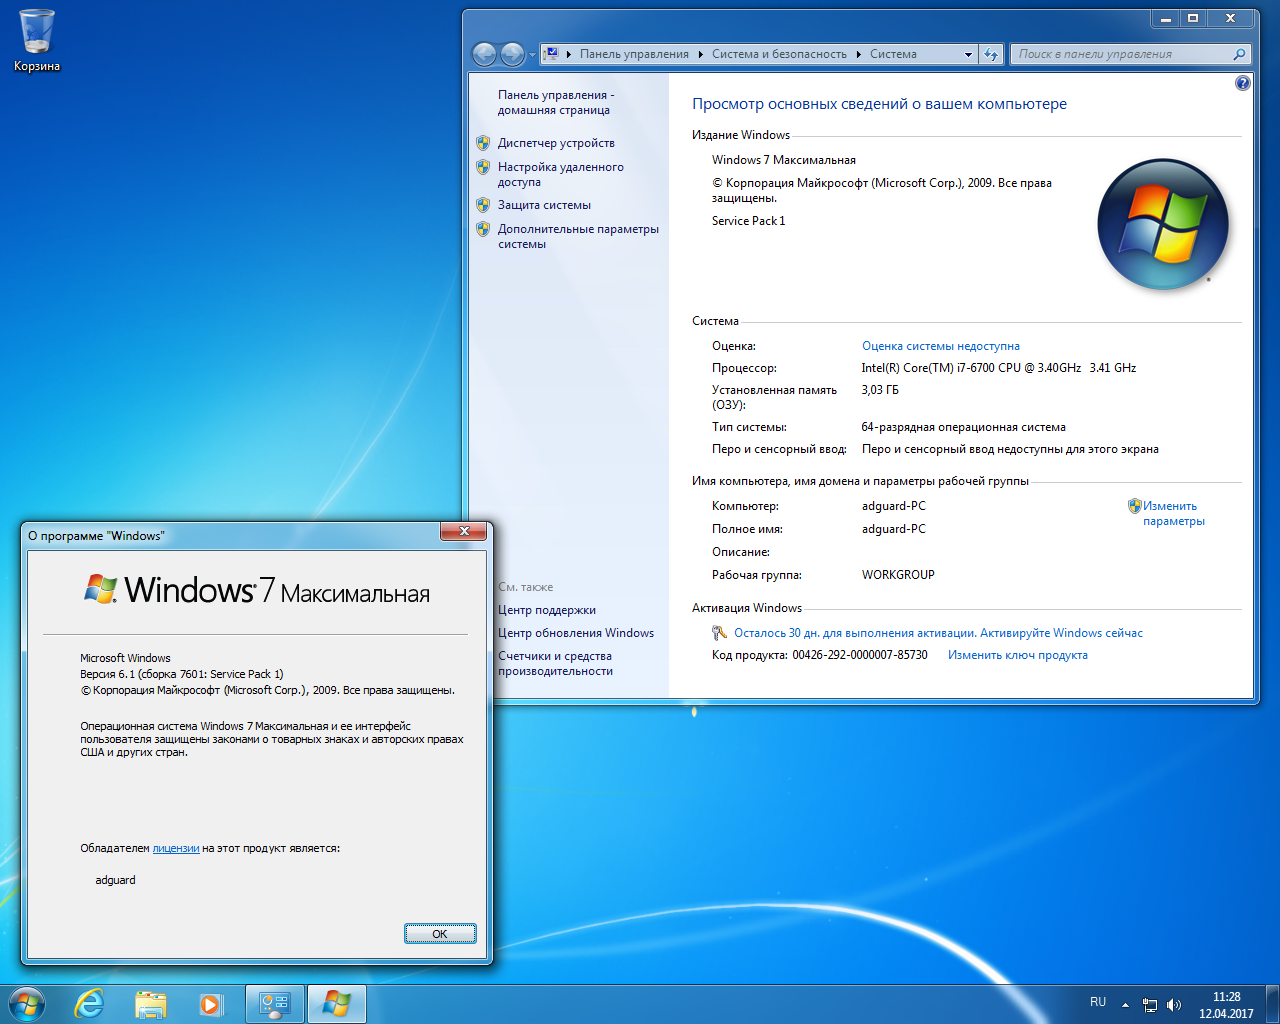Open Настройка удаленного доступа link
Viewport: 1280px width, 1024px height.
coord(560,174)
